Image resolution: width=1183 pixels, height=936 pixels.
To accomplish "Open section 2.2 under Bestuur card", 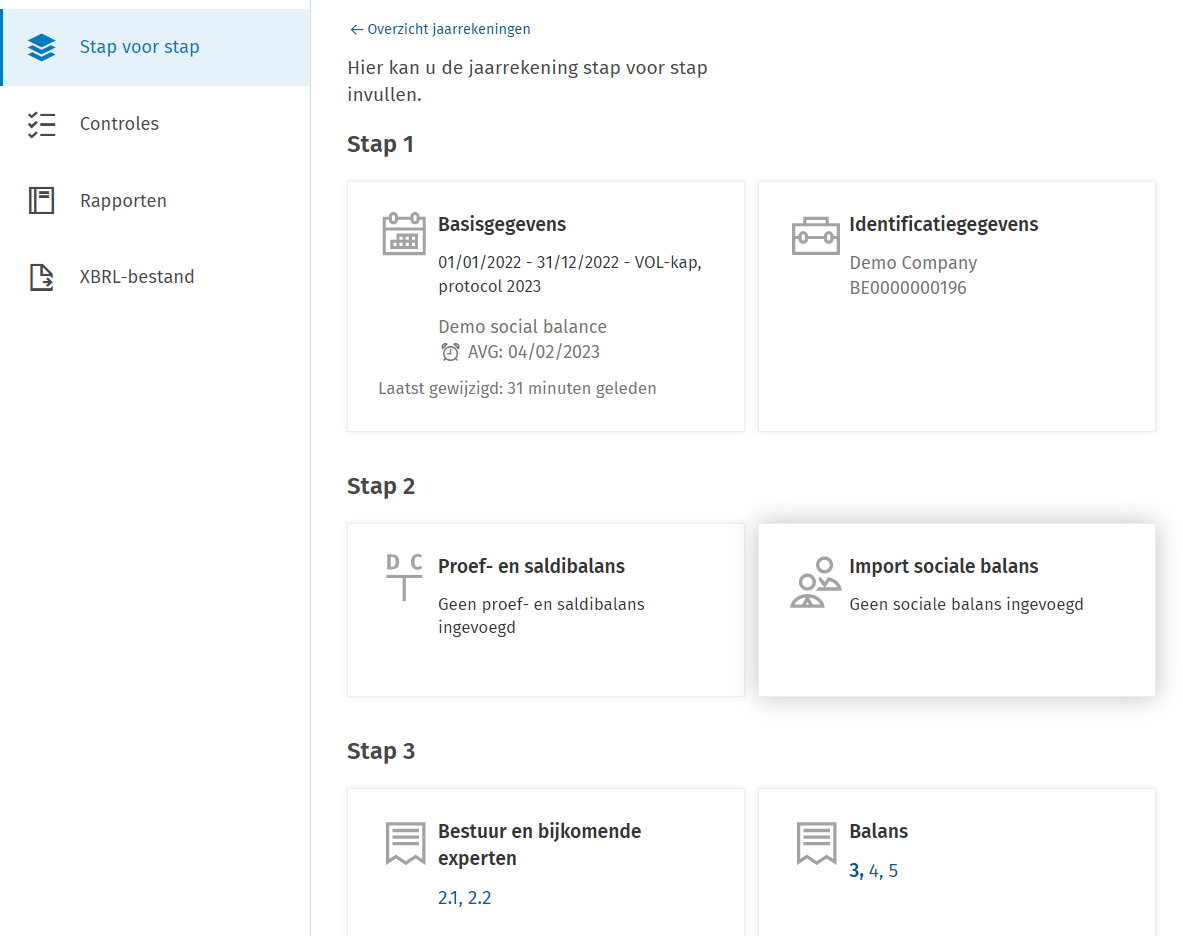I will [x=479, y=898].
